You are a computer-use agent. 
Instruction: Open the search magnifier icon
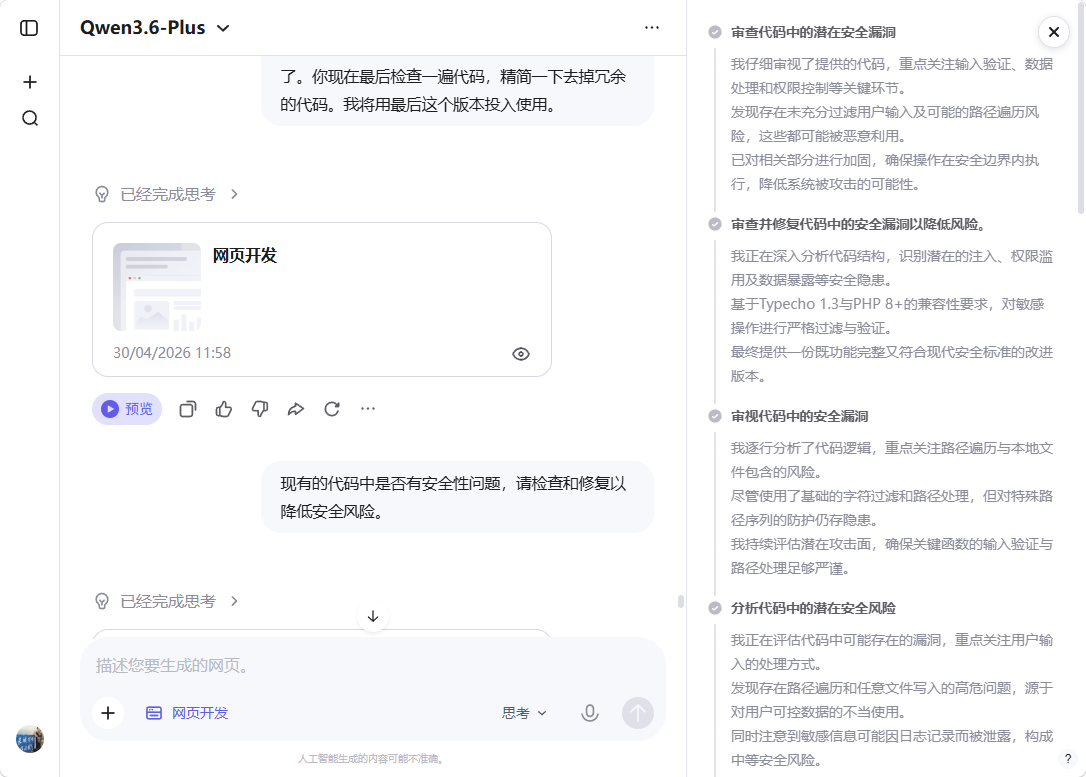tap(30, 118)
